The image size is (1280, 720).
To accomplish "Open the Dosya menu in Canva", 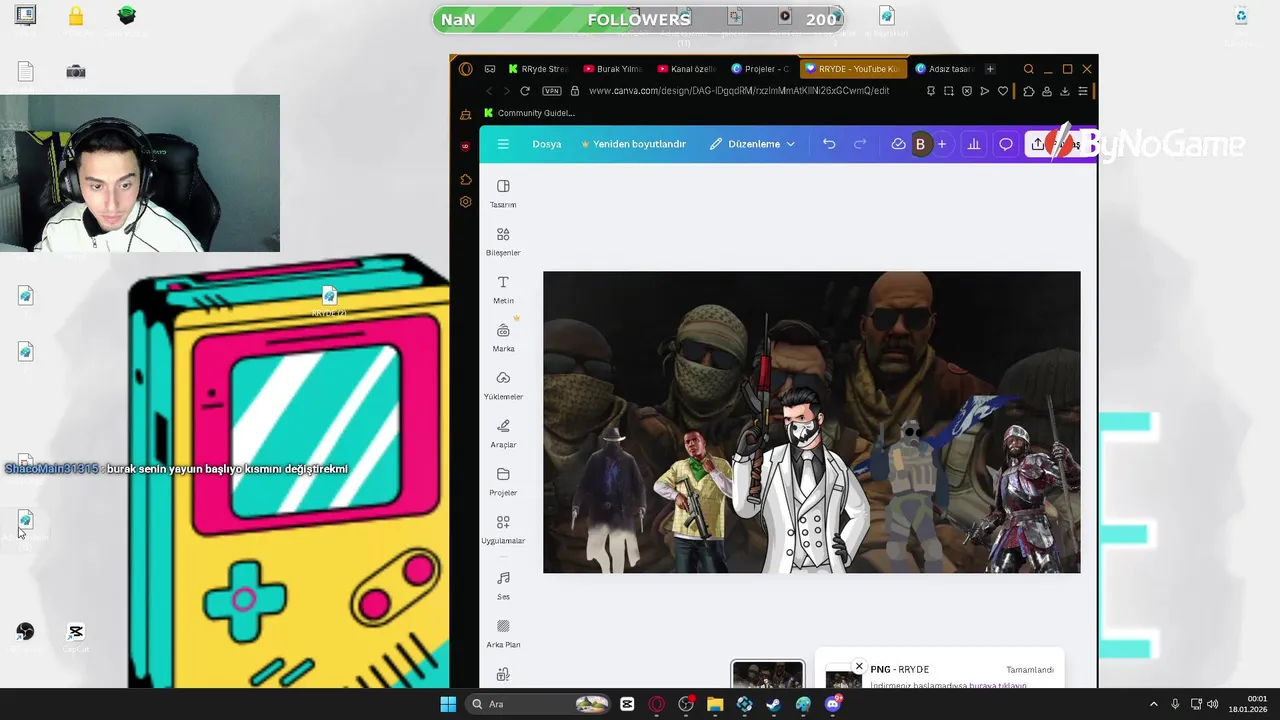I will pos(546,144).
